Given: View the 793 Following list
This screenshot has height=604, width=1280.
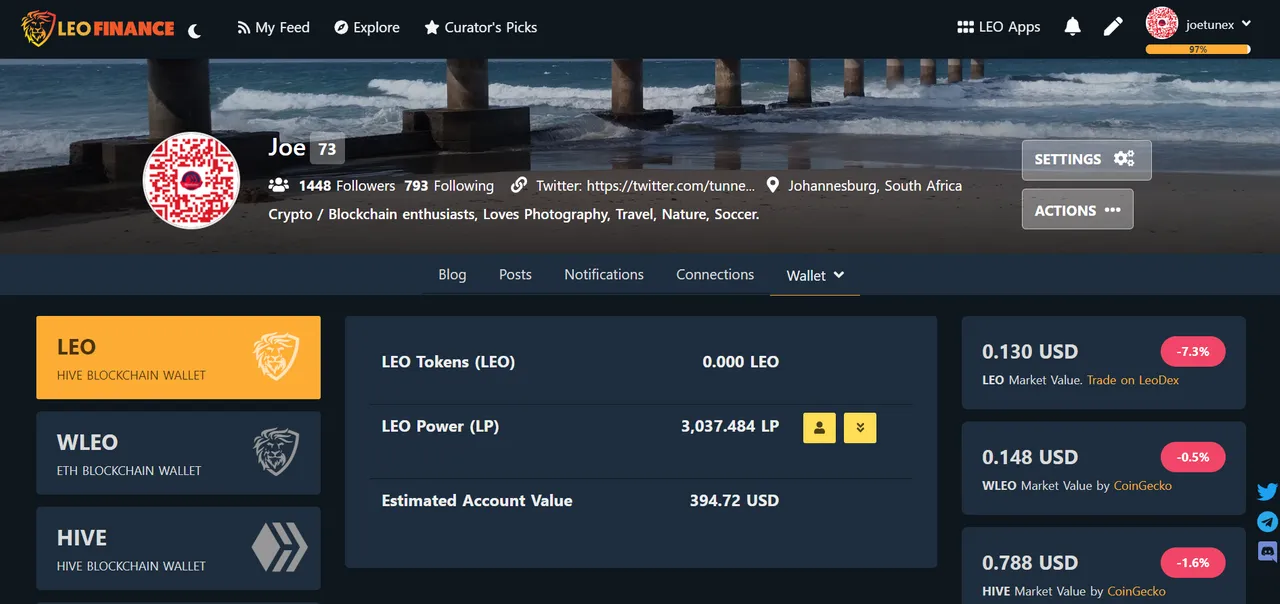Looking at the screenshot, I should pyautogui.click(x=449, y=186).
